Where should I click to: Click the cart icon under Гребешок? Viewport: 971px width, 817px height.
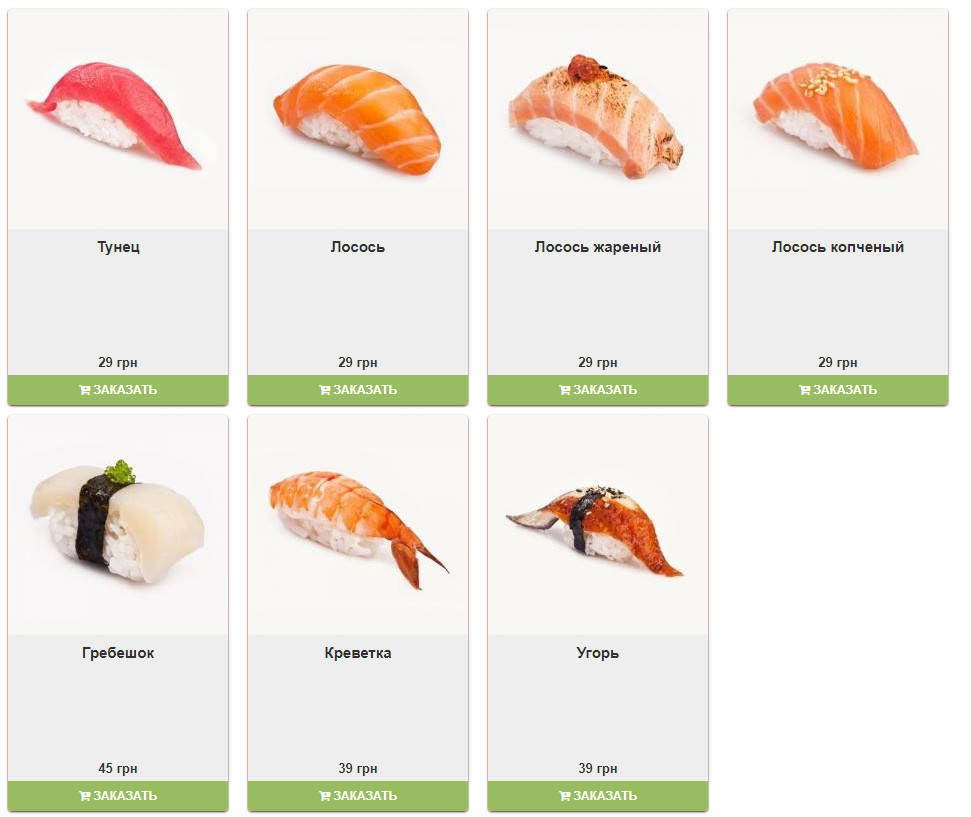coord(85,796)
